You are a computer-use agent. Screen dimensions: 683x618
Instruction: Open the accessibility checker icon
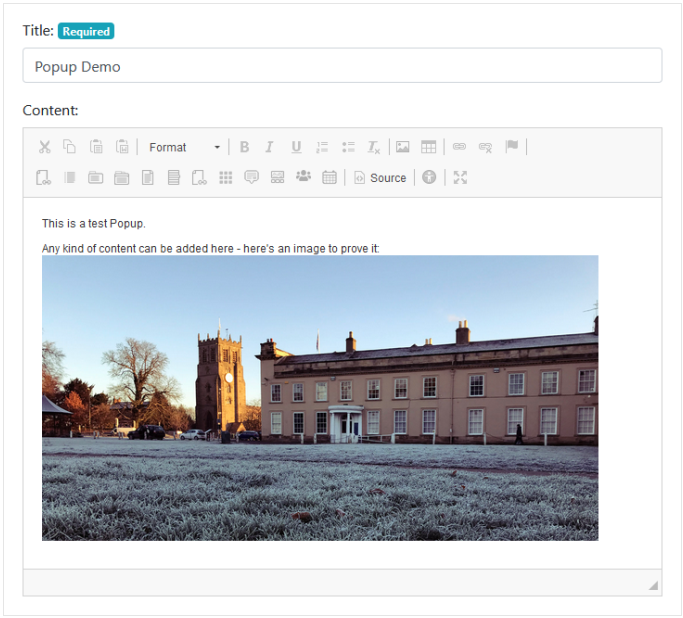(x=429, y=177)
